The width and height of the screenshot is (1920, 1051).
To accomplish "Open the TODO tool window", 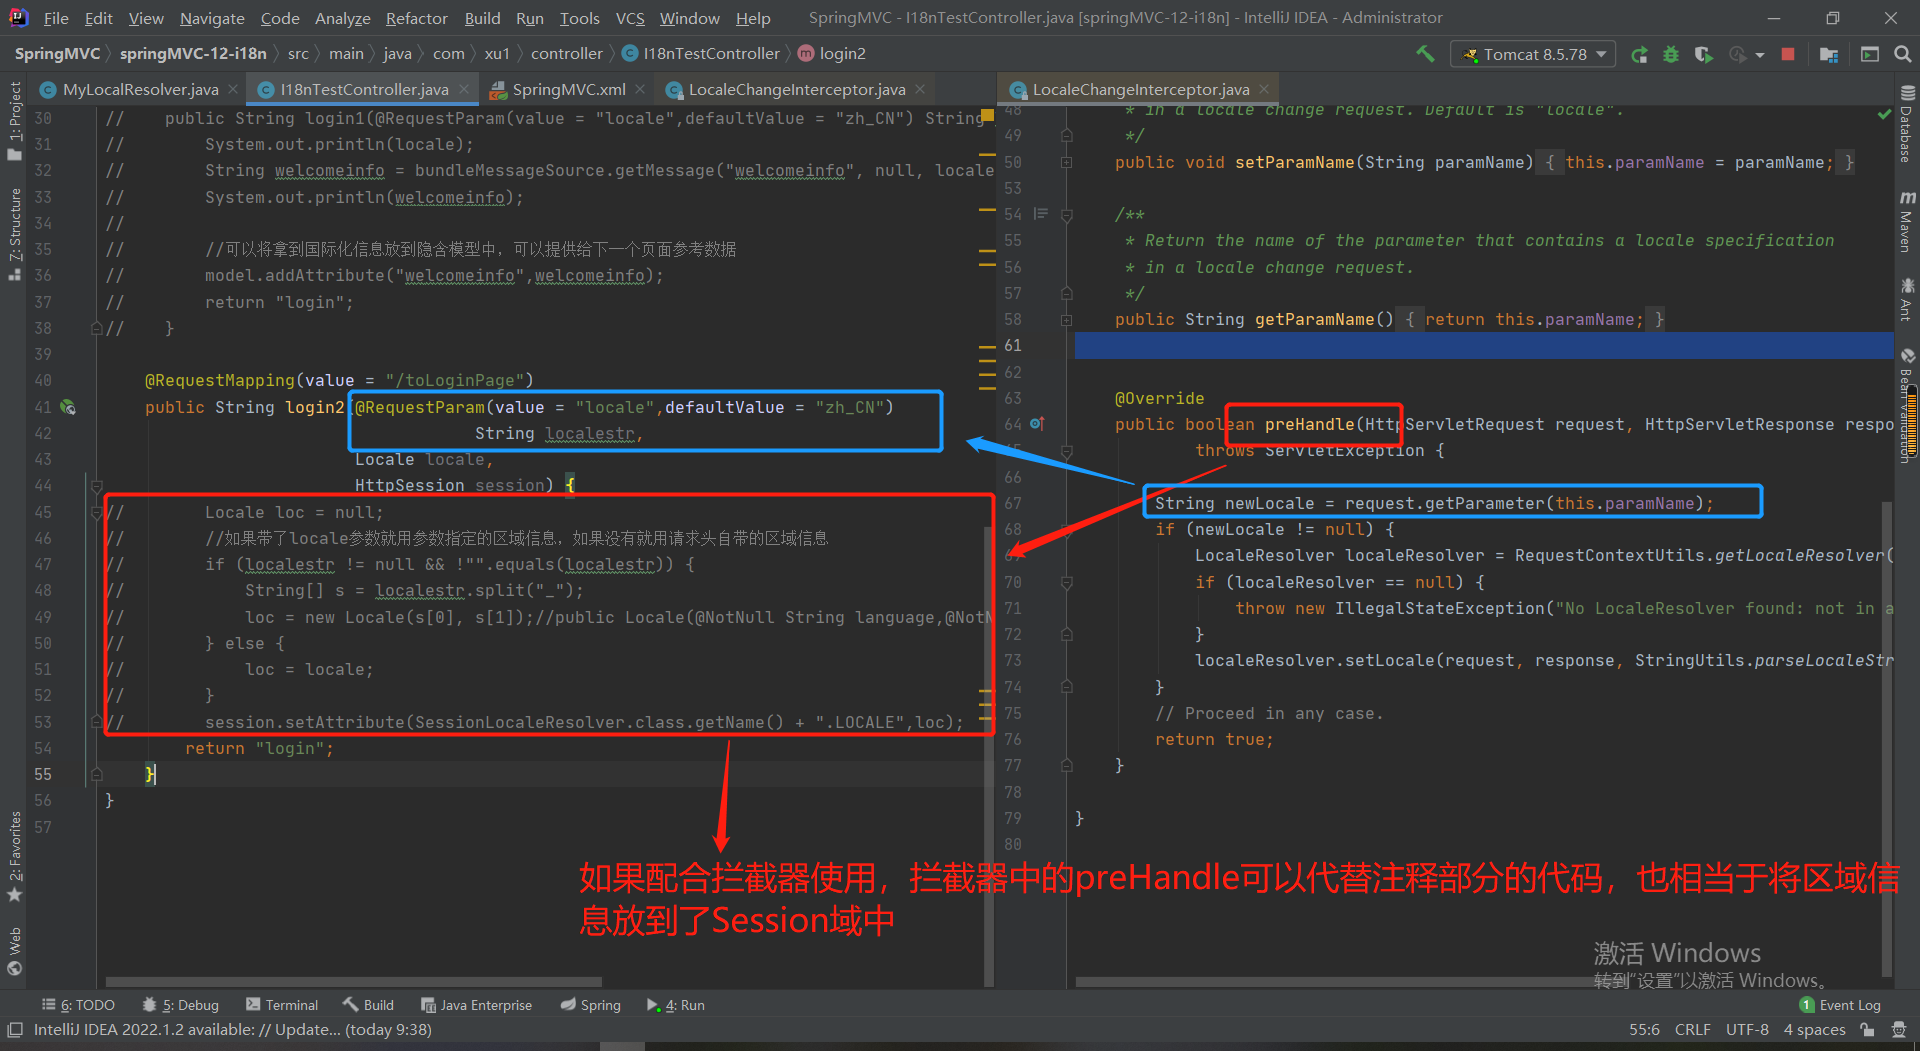I will [x=78, y=1005].
